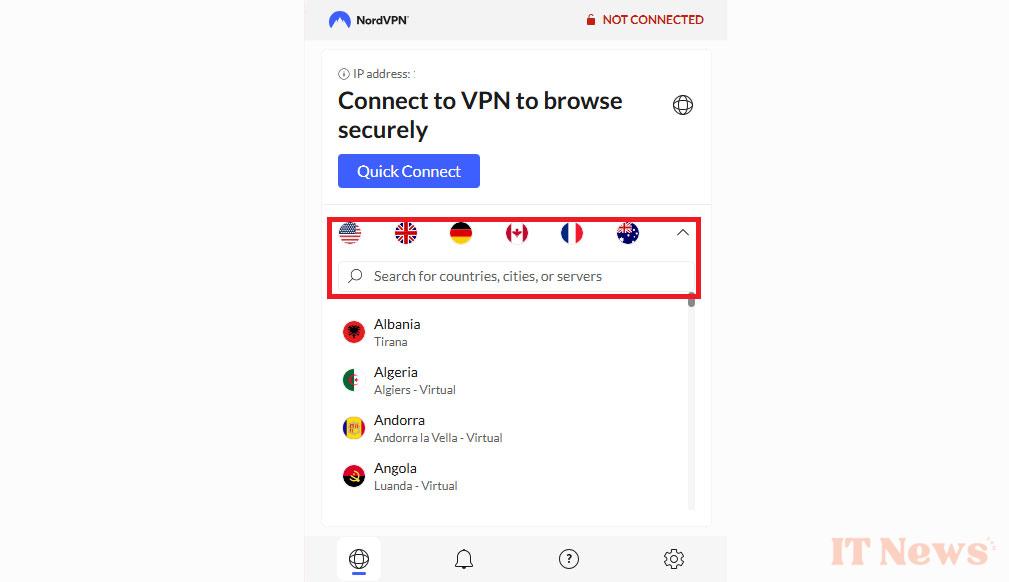Select Albania Tirana from the list
Screen dimensions: 1009x582
click(x=512, y=332)
